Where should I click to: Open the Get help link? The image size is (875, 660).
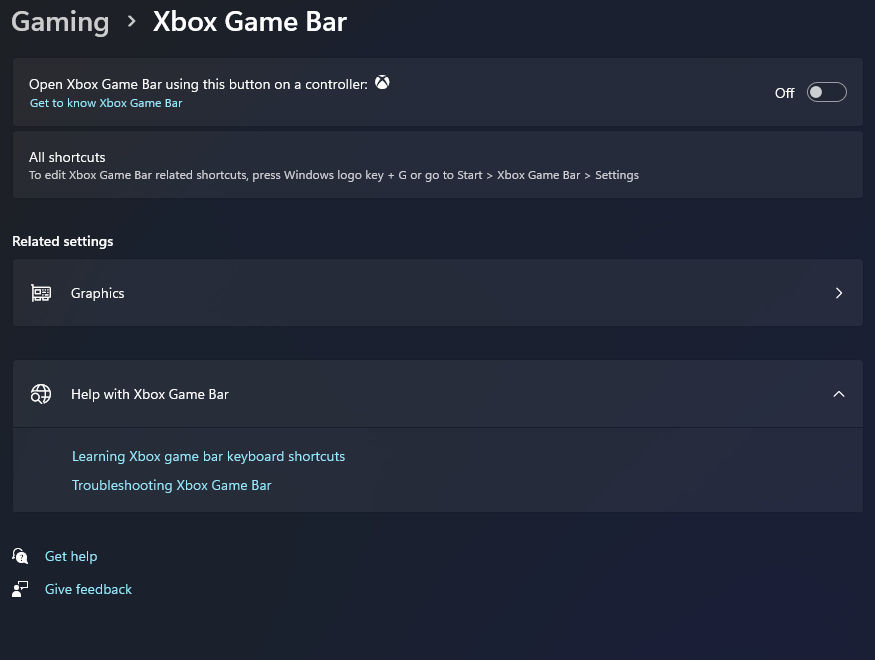point(71,556)
